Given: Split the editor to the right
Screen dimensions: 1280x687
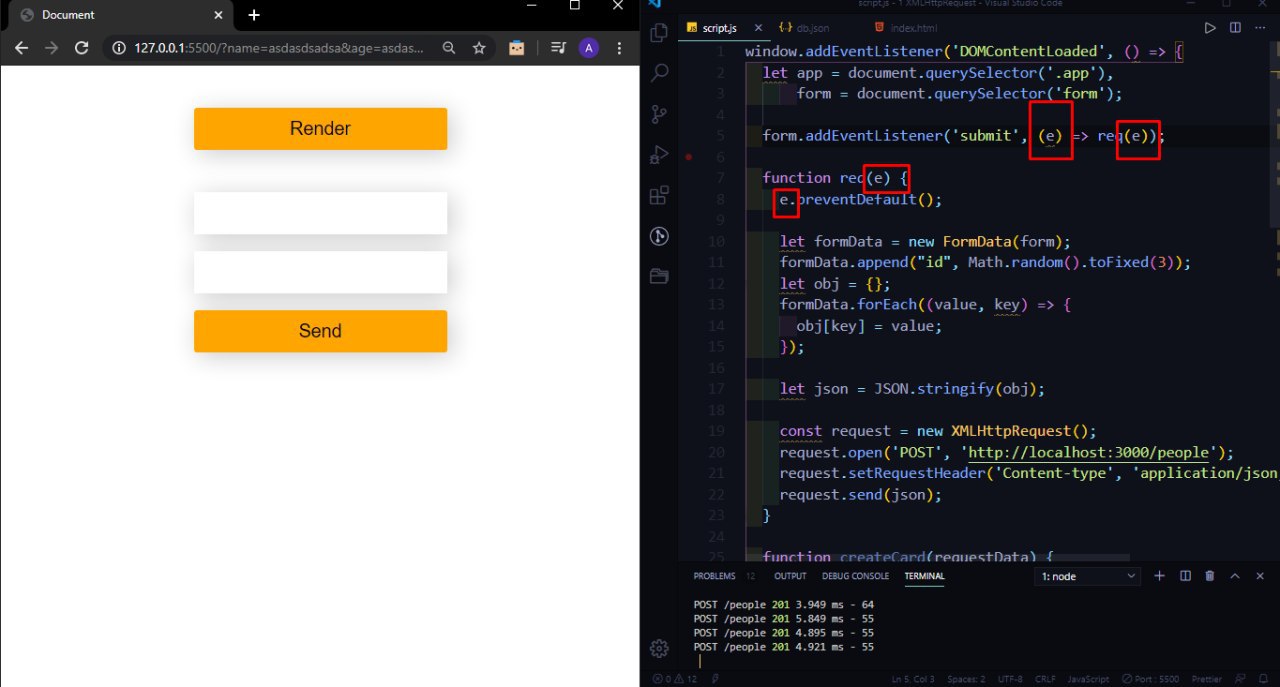Looking at the screenshot, I should pos(1235,28).
